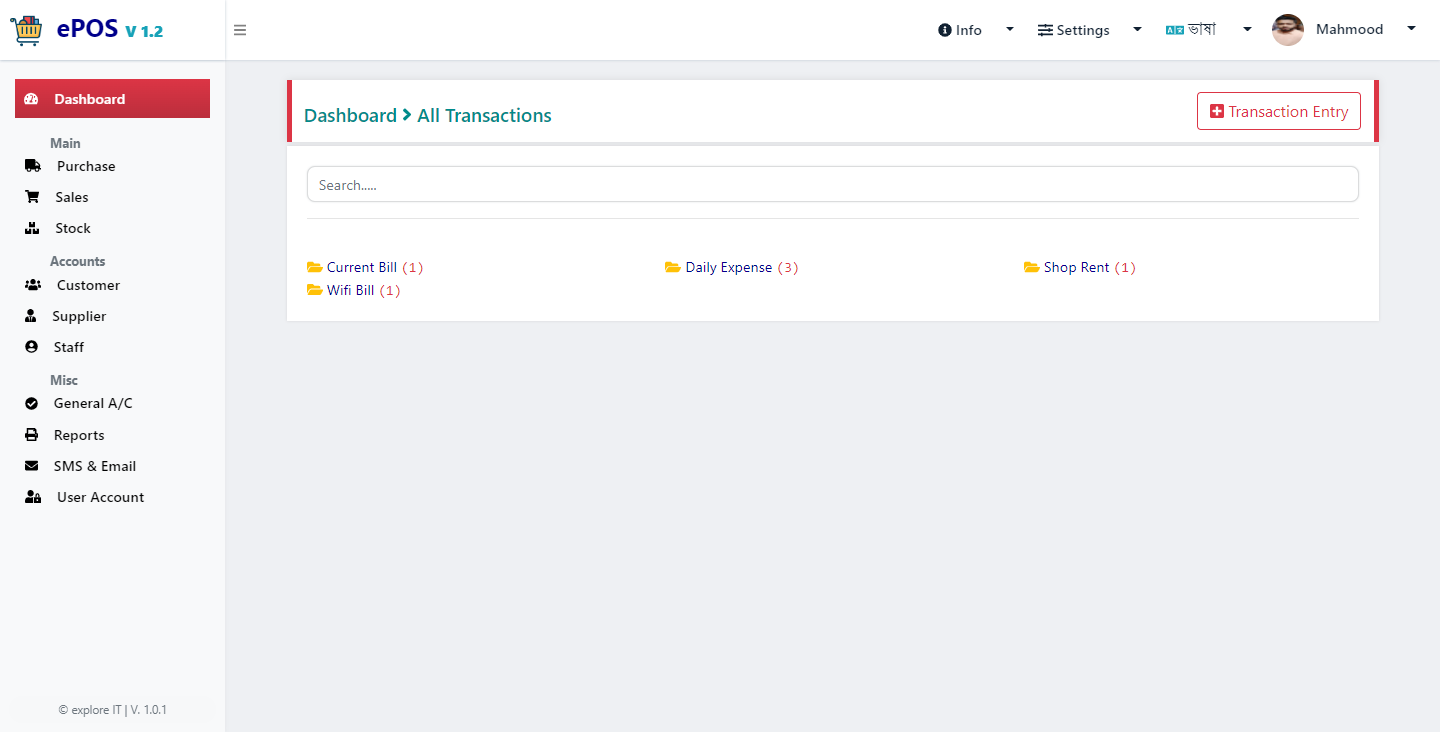Select Customer in the sidebar
Viewport: 1440px width, 732px height.
click(88, 285)
